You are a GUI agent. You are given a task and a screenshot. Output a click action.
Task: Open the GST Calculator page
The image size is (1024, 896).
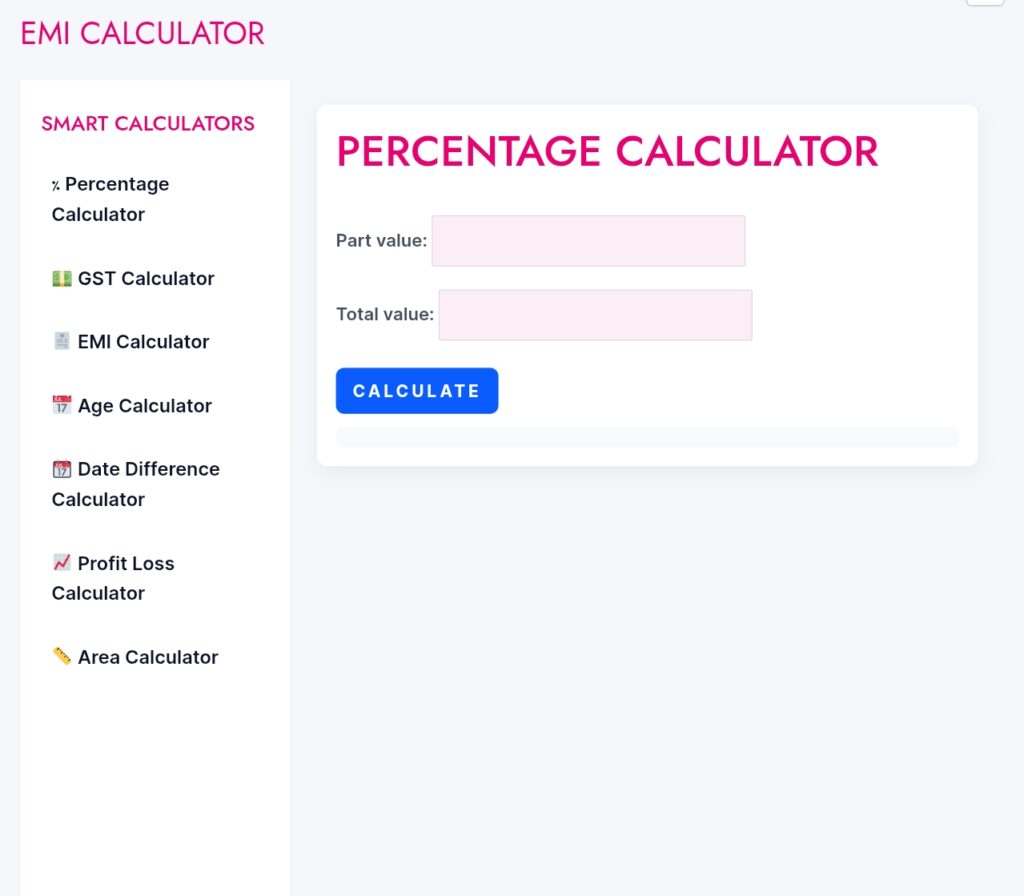[x=133, y=279]
